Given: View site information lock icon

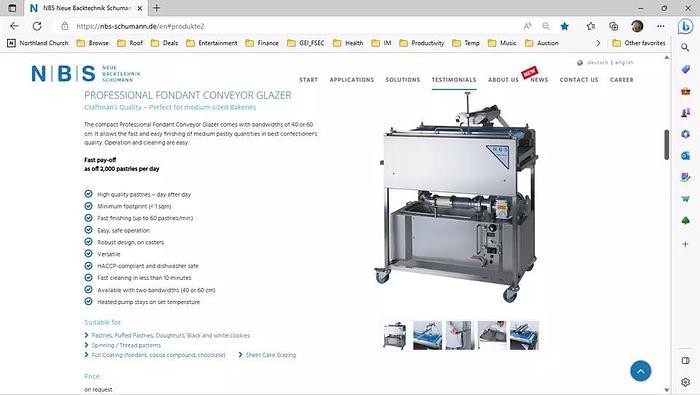Looking at the screenshot, I should click(x=65, y=26).
